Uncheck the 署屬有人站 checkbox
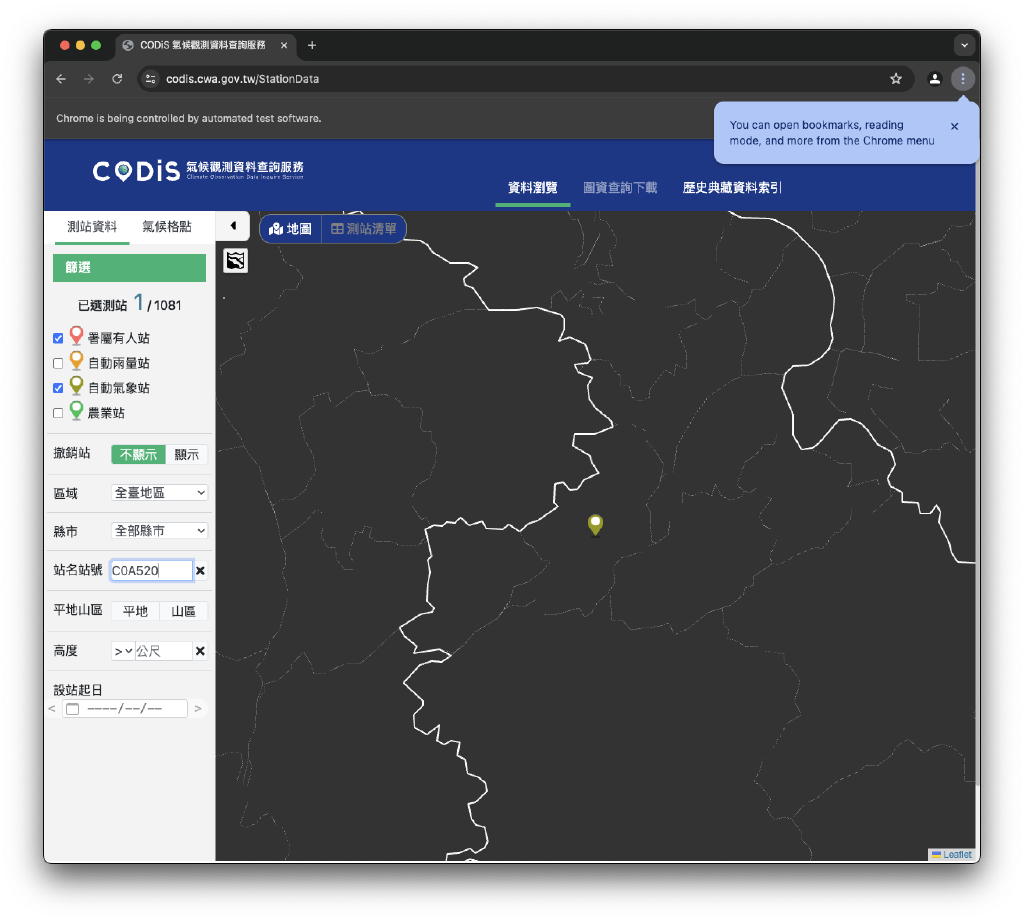The height and width of the screenshot is (921, 1024). coord(58,338)
